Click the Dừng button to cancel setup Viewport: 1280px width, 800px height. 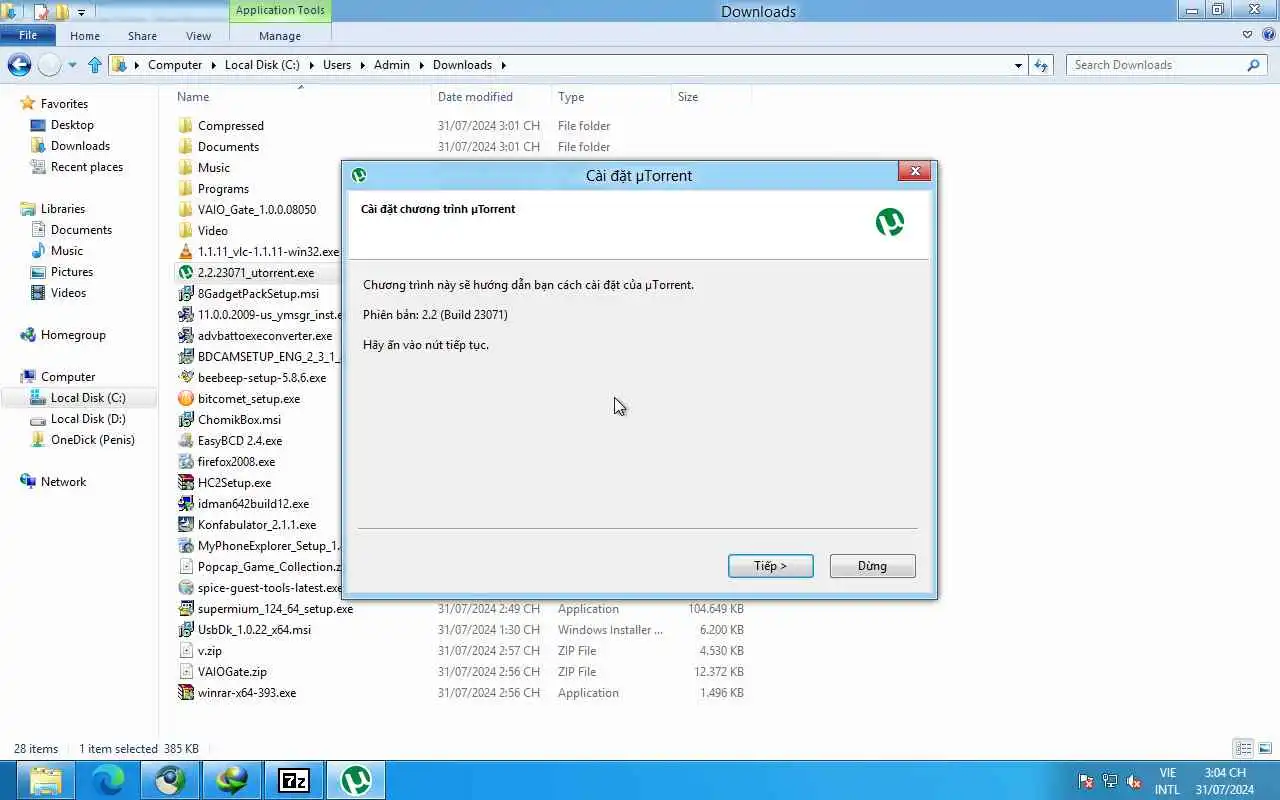pyautogui.click(x=872, y=566)
